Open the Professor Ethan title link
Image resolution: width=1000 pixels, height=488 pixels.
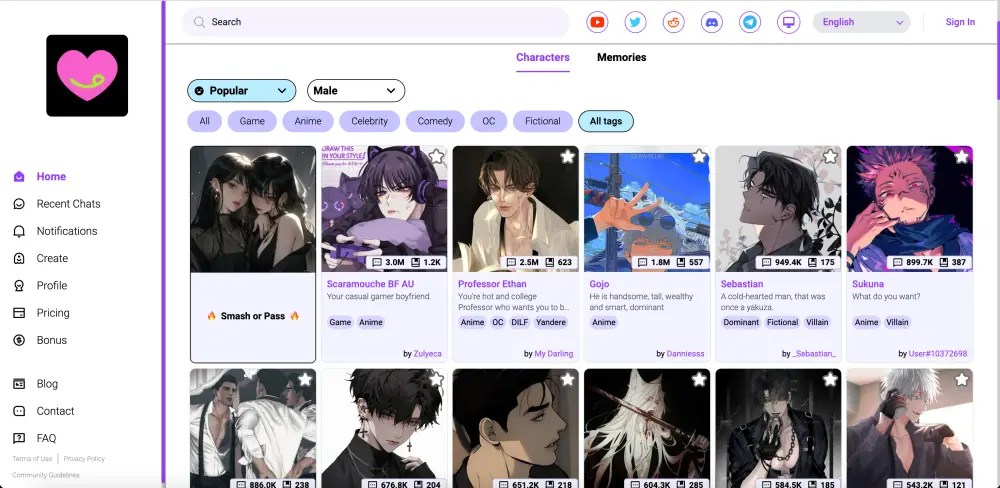(x=492, y=284)
